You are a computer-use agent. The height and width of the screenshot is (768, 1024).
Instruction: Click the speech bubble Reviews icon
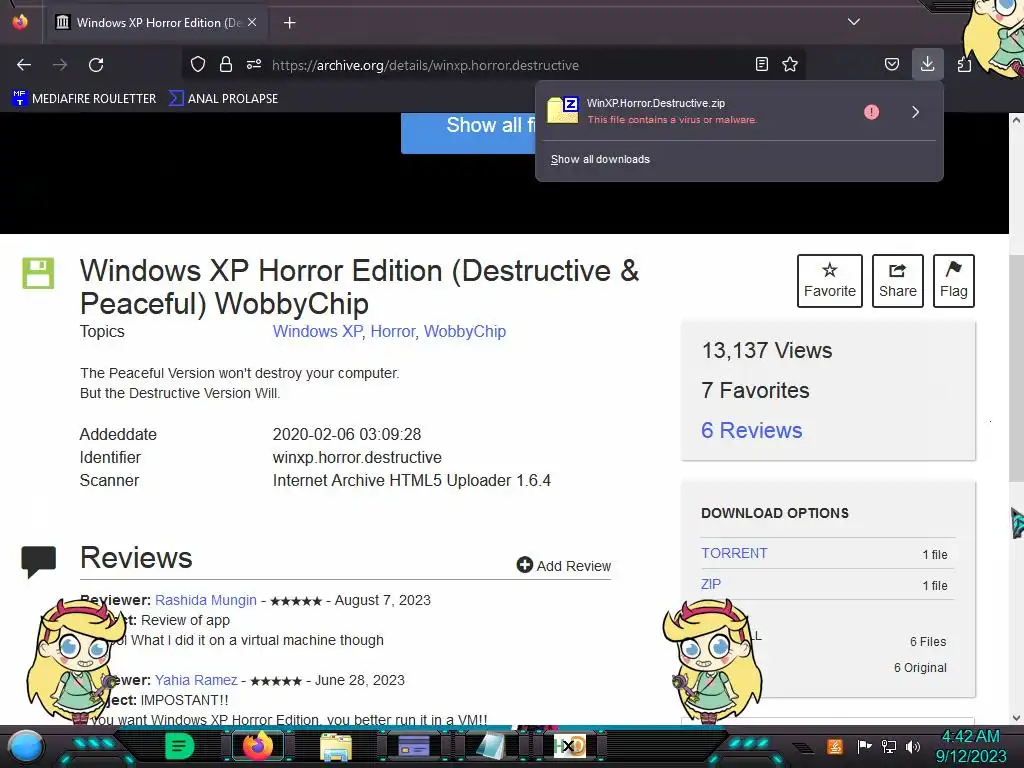(x=39, y=562)
